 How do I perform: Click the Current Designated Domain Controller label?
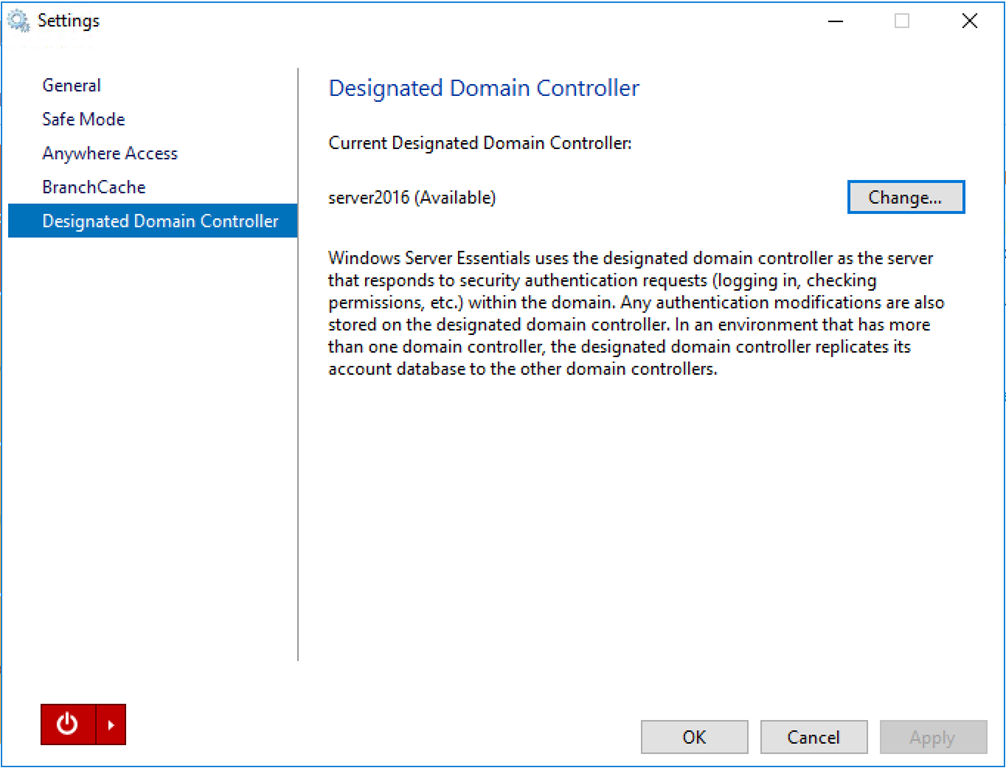tap(480, 144)
